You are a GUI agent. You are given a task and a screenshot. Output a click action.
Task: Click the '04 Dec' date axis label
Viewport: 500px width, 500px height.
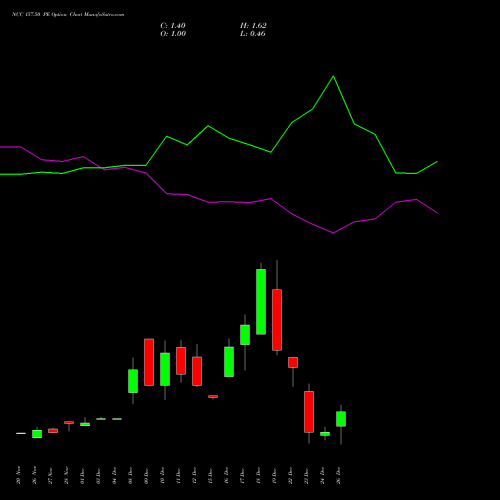(114, 476)
